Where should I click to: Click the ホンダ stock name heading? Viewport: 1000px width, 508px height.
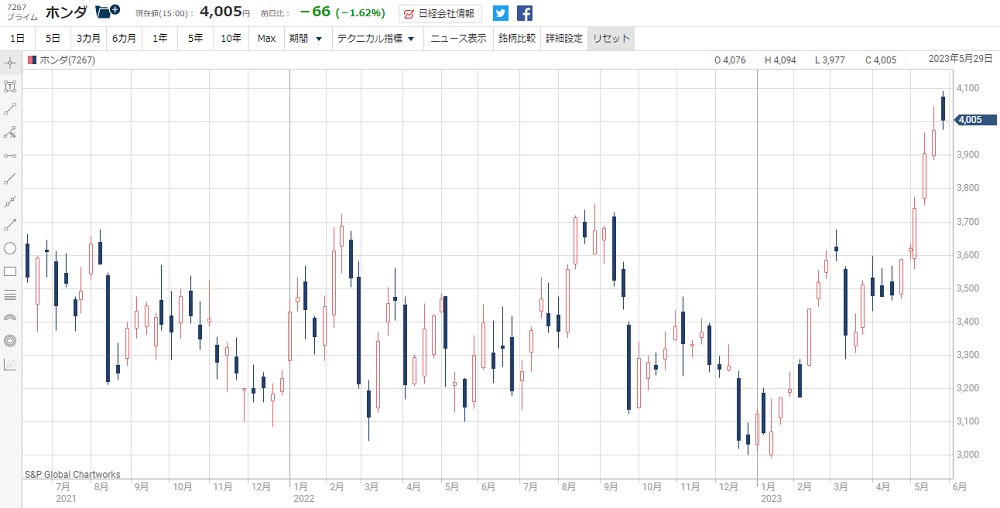[66, 12]
